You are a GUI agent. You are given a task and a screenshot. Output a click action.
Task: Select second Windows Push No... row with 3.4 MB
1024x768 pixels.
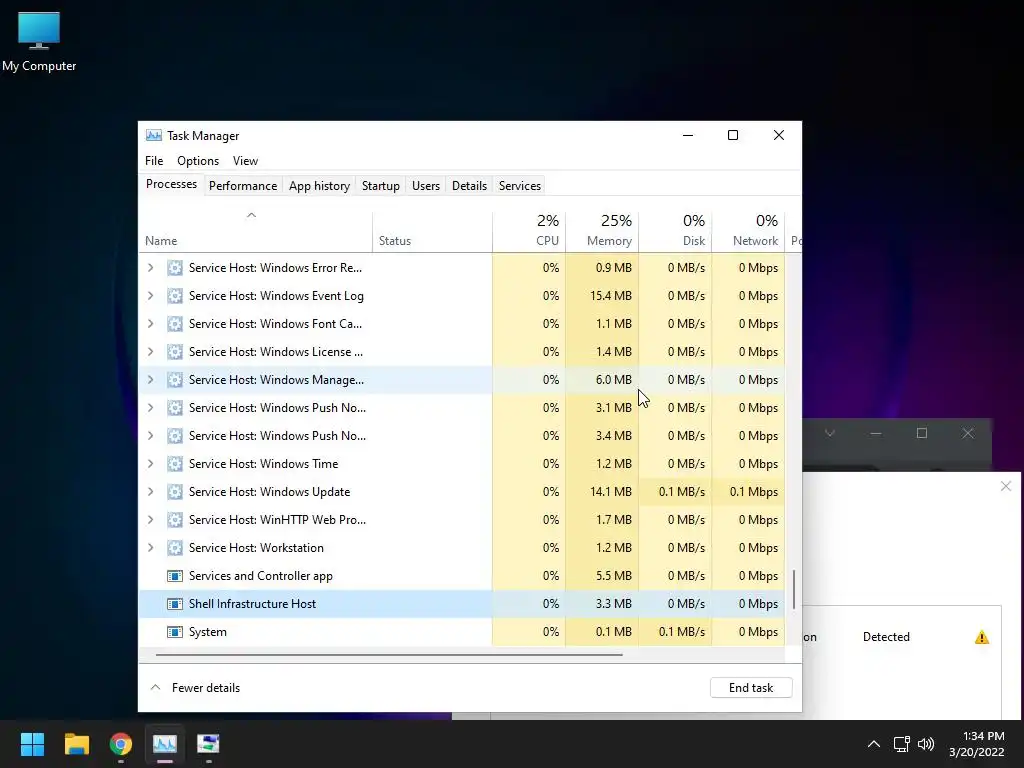tap(461, 436)
